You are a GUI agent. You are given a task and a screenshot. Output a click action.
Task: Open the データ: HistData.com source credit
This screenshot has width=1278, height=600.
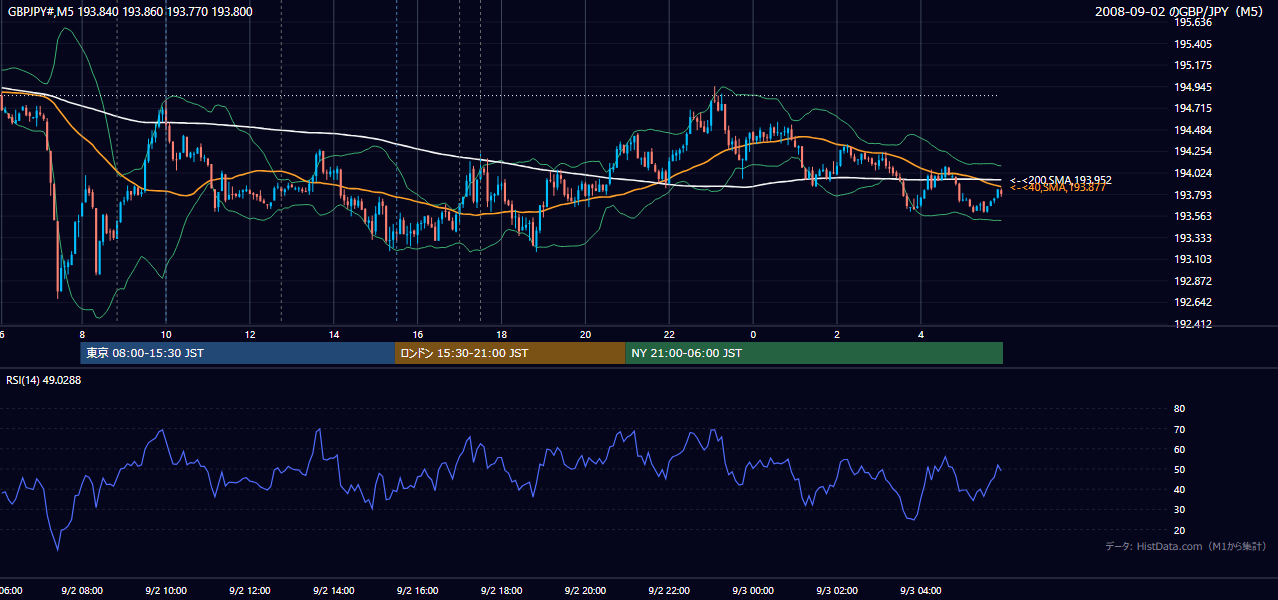point(1185,546)
